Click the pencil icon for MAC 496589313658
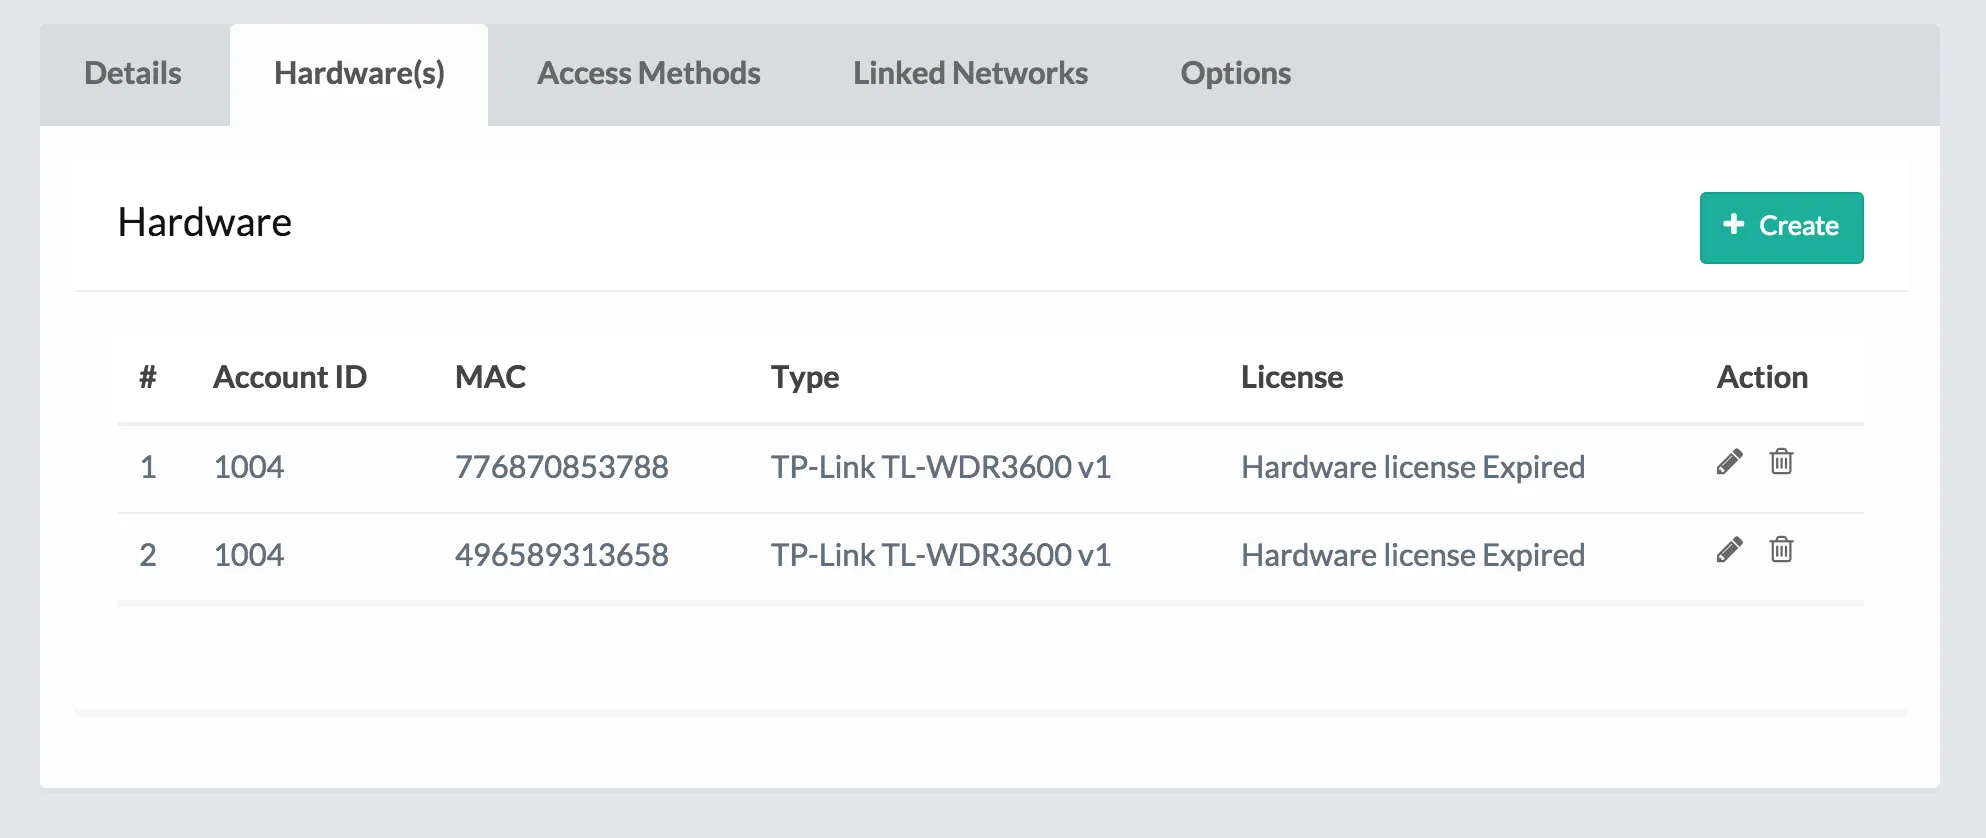Screen dimensions: 1986x838 pos(1729,550)
